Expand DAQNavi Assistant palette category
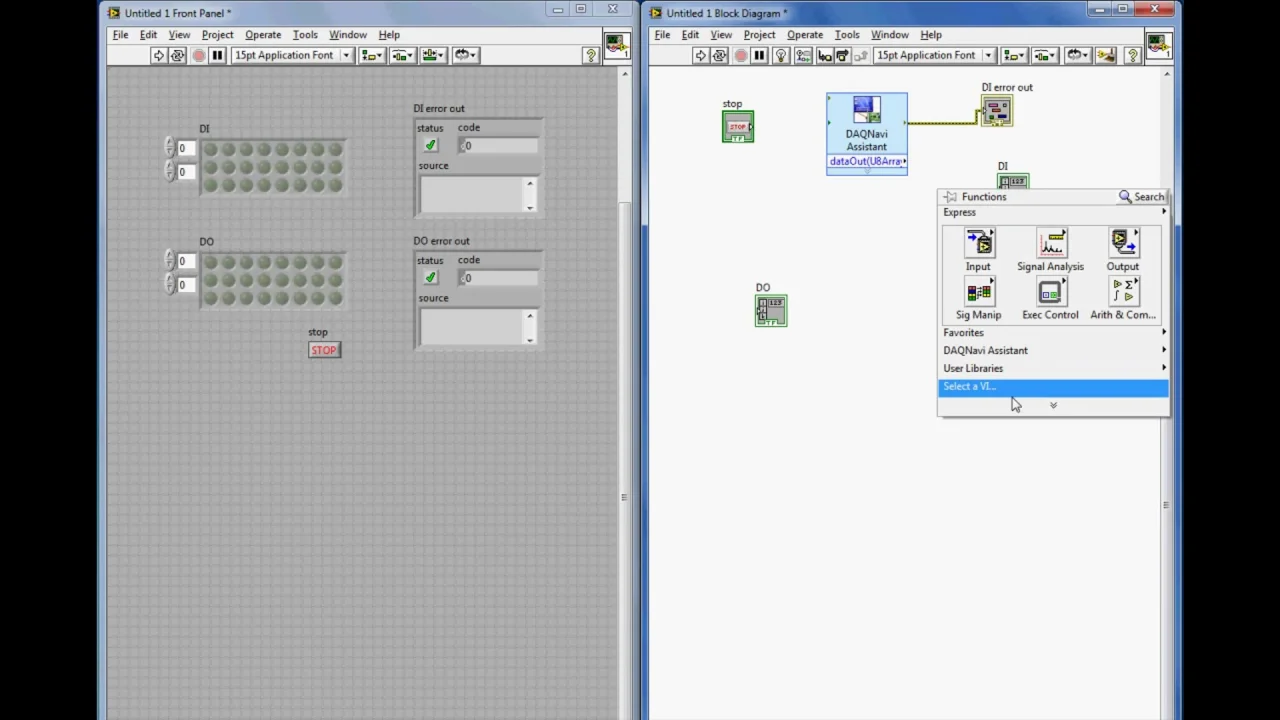Screen dimensions: 1280x720 pos(1053,350)
